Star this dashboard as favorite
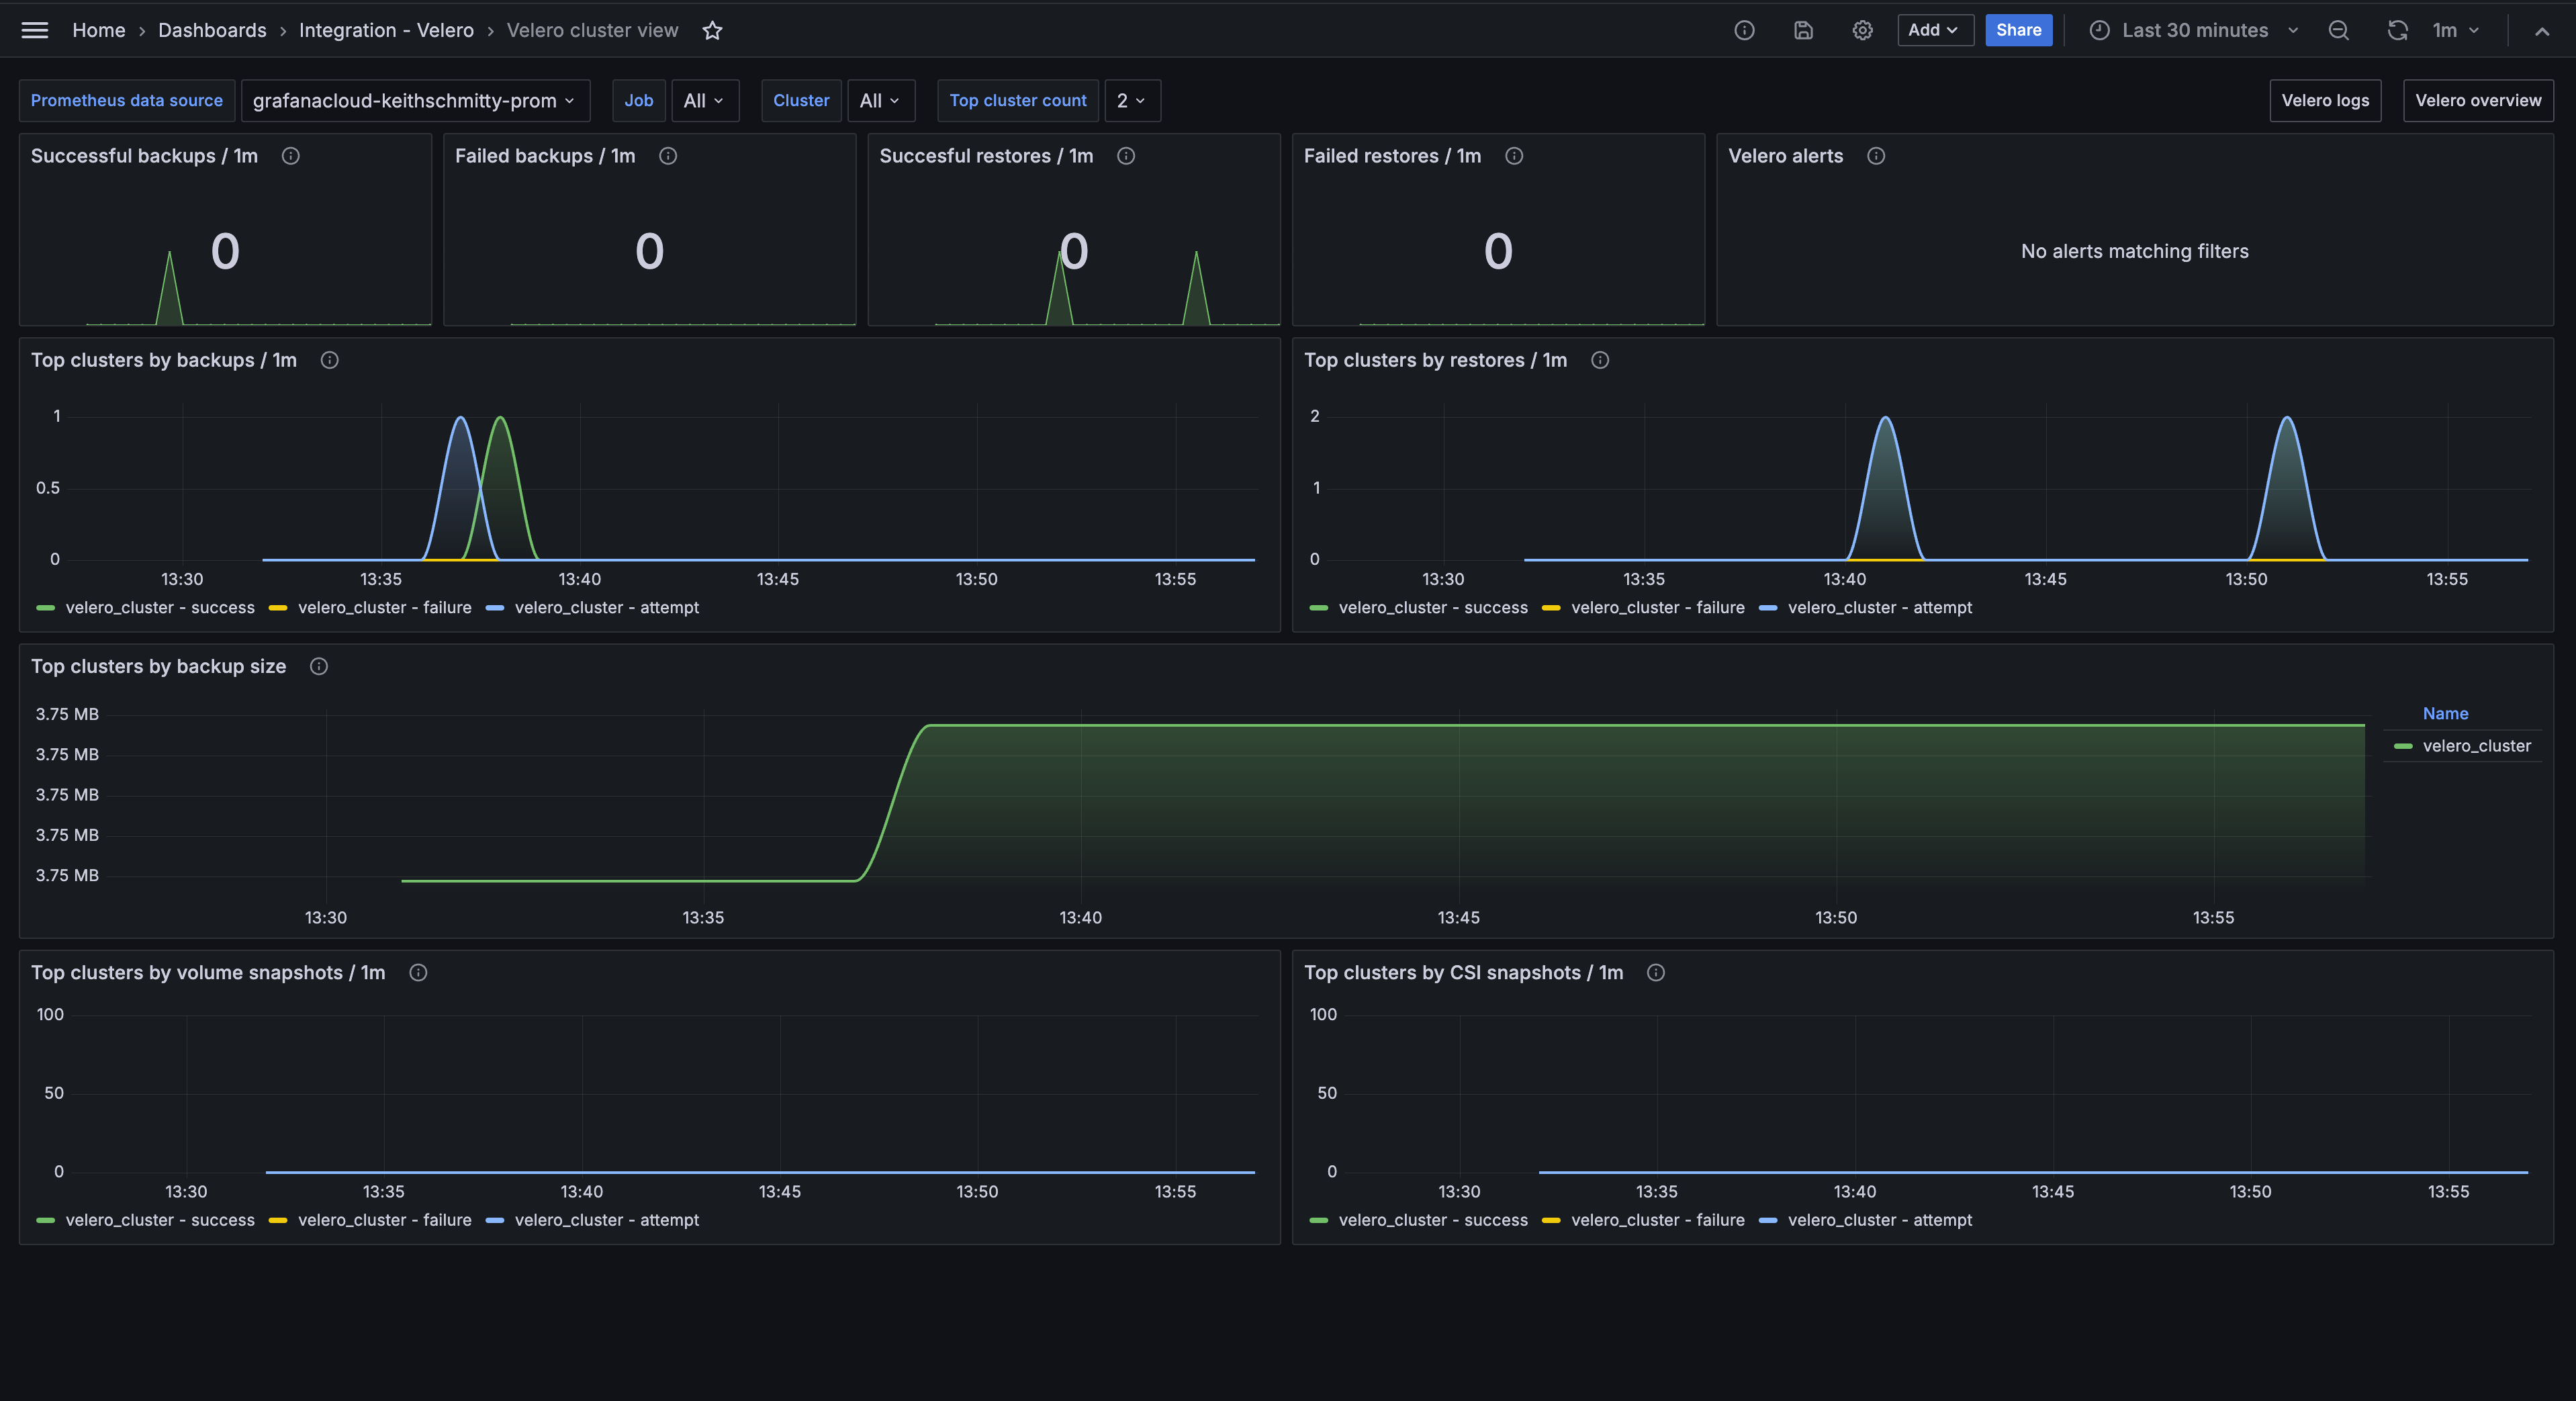The width and height of the screenshot is (2576, 1401). tap(712, 31)
